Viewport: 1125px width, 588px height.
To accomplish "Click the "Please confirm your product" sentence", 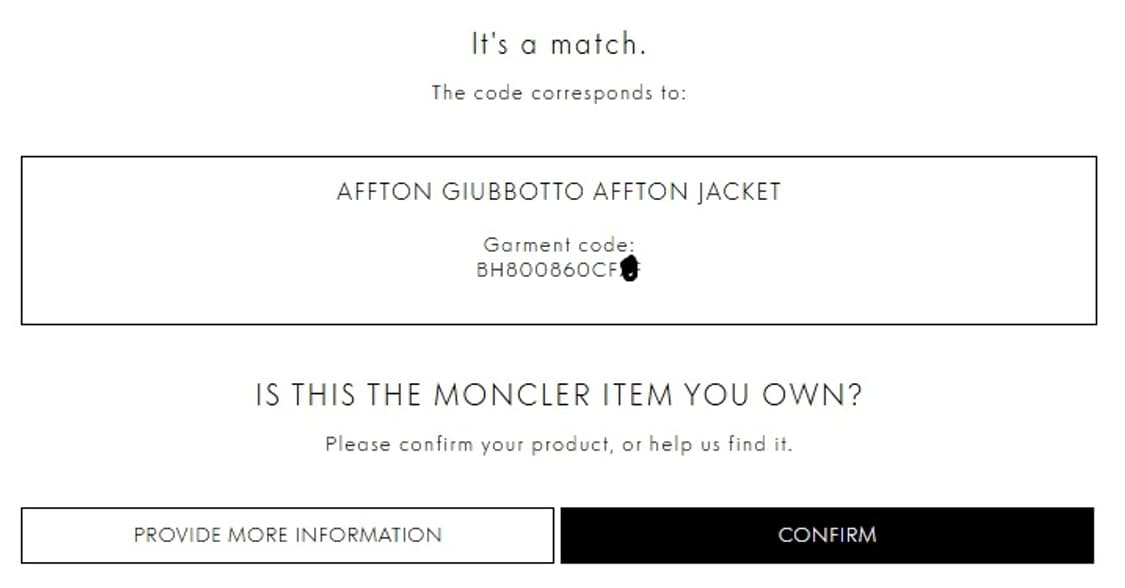I will [x=469, y=444].
